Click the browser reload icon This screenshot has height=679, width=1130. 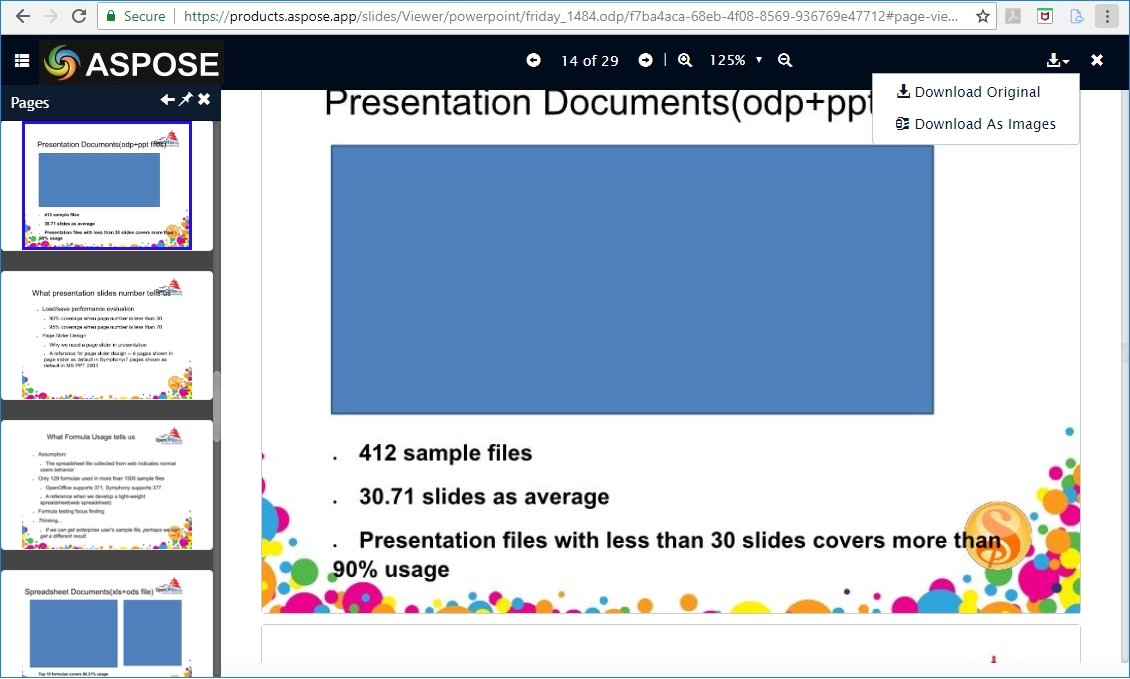coord(76,16)
